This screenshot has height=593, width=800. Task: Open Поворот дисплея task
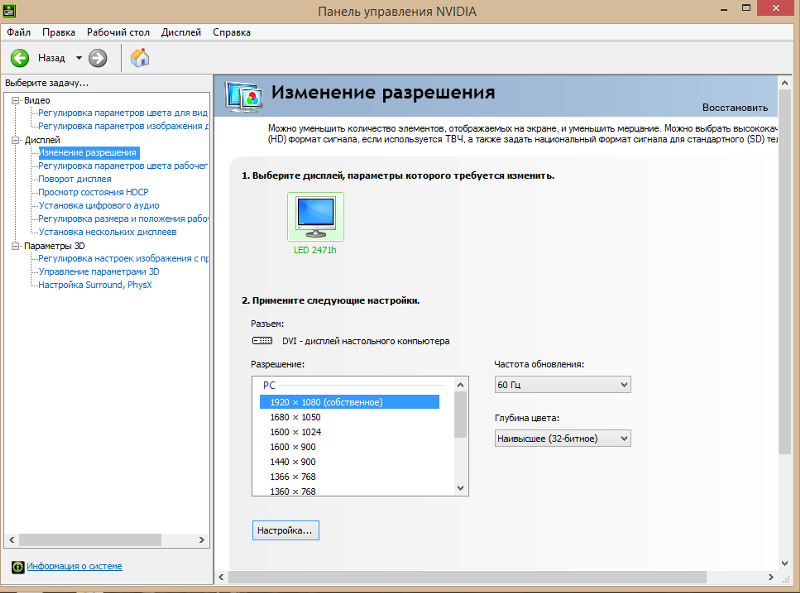[75, 179]
